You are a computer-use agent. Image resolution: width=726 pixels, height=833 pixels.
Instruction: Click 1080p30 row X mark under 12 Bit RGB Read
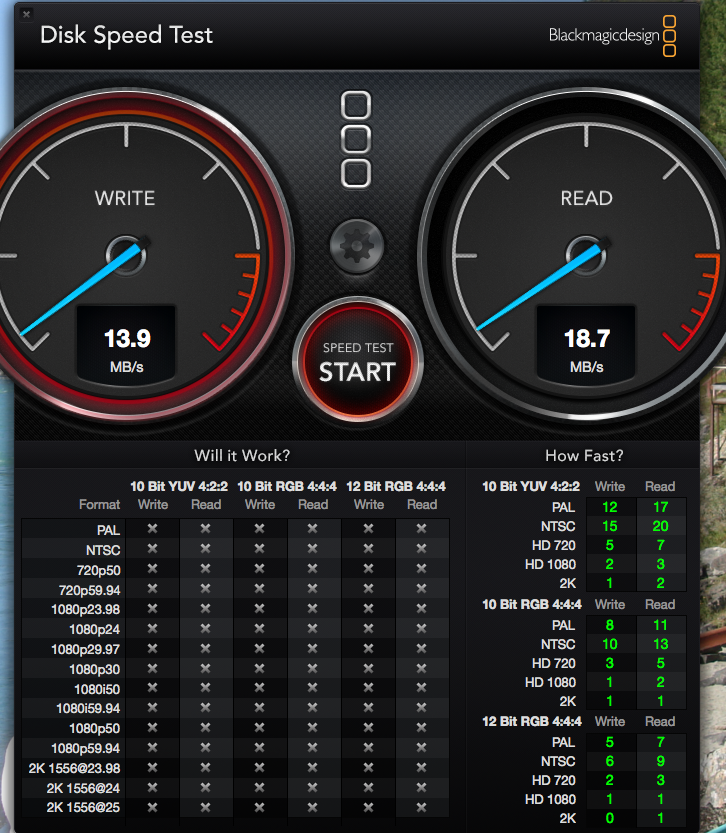pyautogui.click(x=422, y=669)
